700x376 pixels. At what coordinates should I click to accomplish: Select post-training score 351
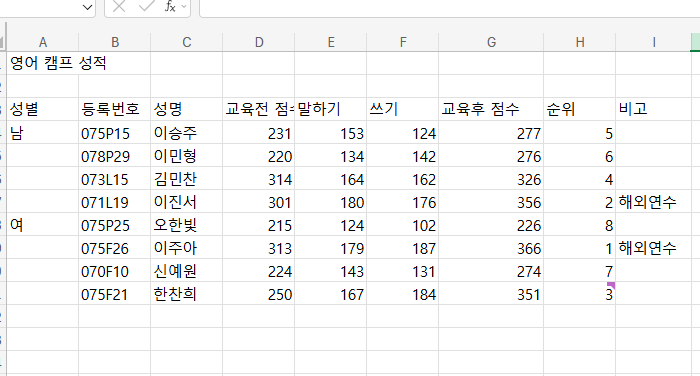click(491, 294)
